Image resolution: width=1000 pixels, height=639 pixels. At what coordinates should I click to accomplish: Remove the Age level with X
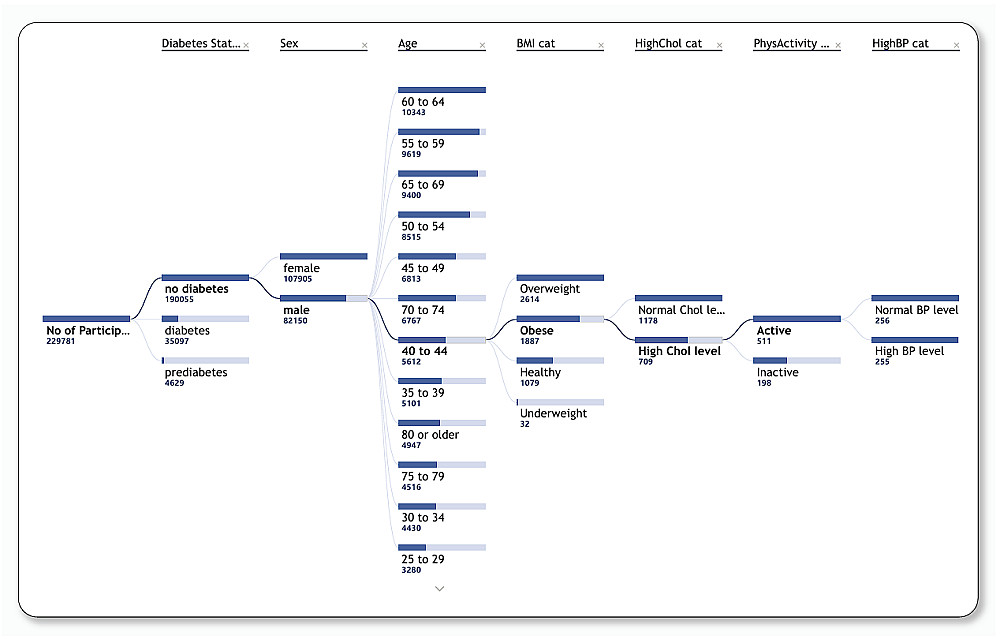click(482, 46)
